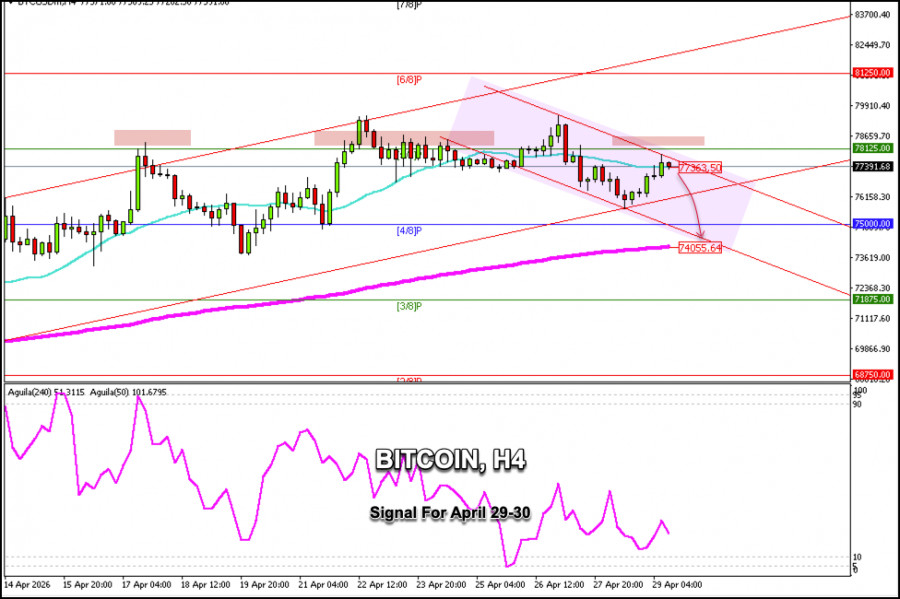Viewport: 900px width, 599px height.
Task: Click the 77363.50 entry price annotation
Action: (x=700, y=168)
